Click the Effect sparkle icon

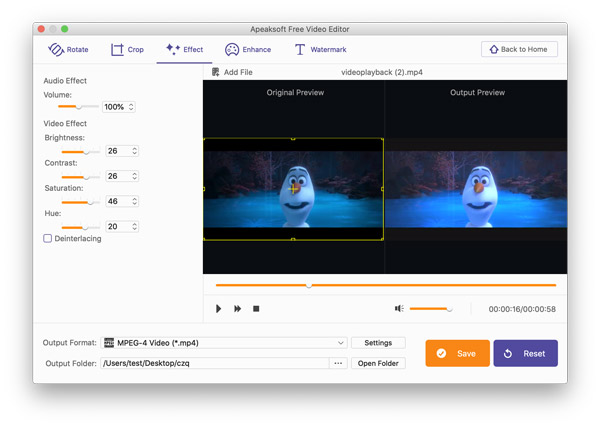173,49
